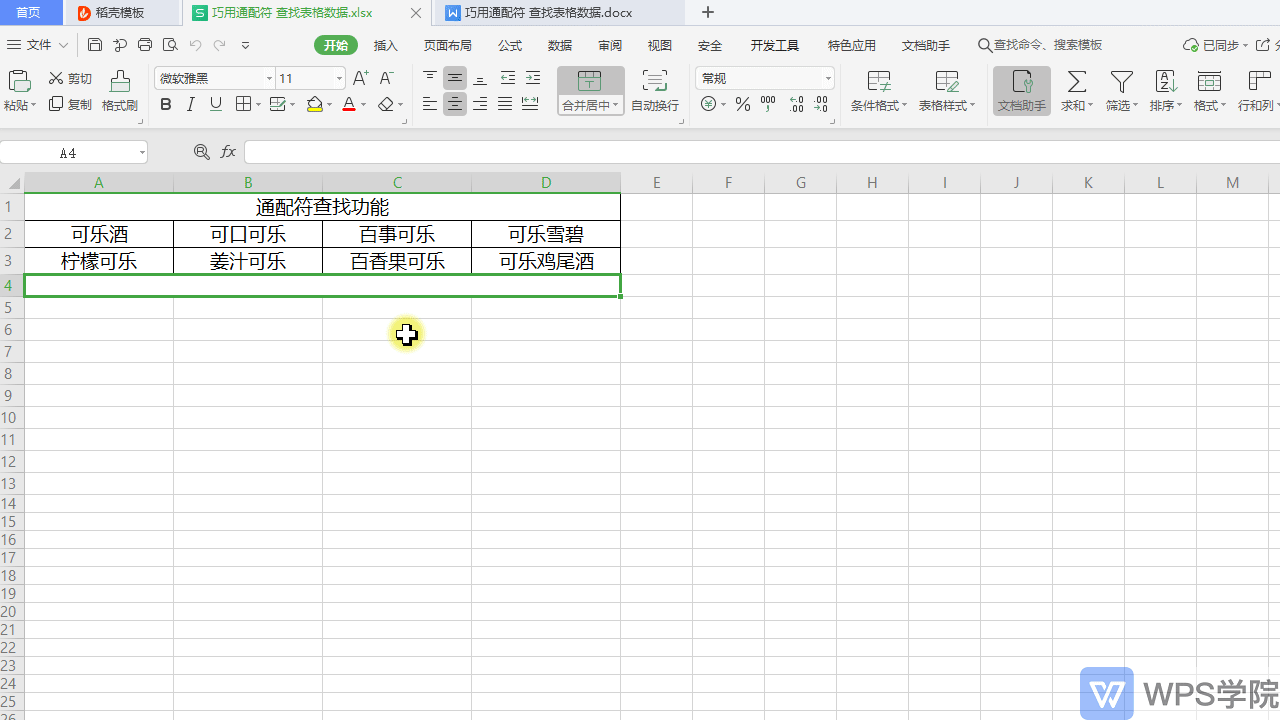Select the format painter (格式刷) tool
Viewport: 1280px width, 720px height.
click(x=118, y=91)
